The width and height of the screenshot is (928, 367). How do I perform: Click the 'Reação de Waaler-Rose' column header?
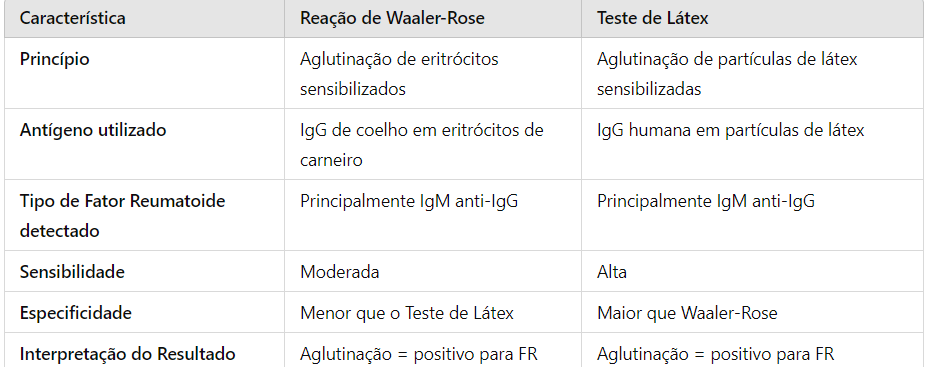tap(392, 18)
